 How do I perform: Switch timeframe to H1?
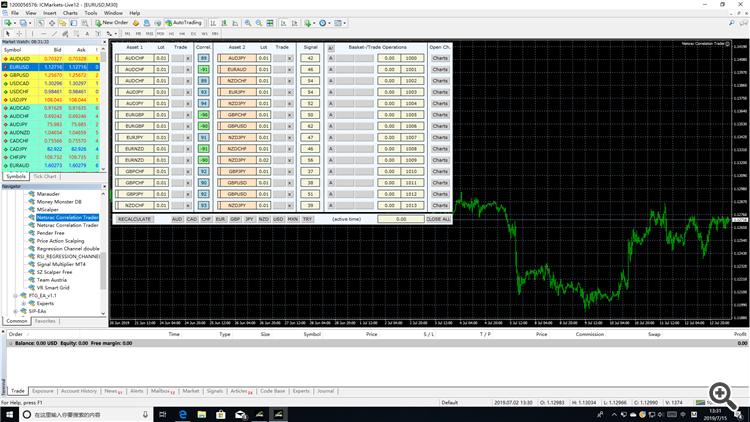(171, 33)
